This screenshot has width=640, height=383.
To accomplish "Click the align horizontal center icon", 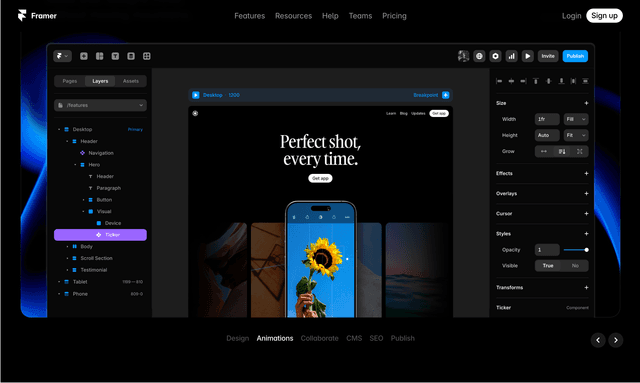I will tap(511, 81).
